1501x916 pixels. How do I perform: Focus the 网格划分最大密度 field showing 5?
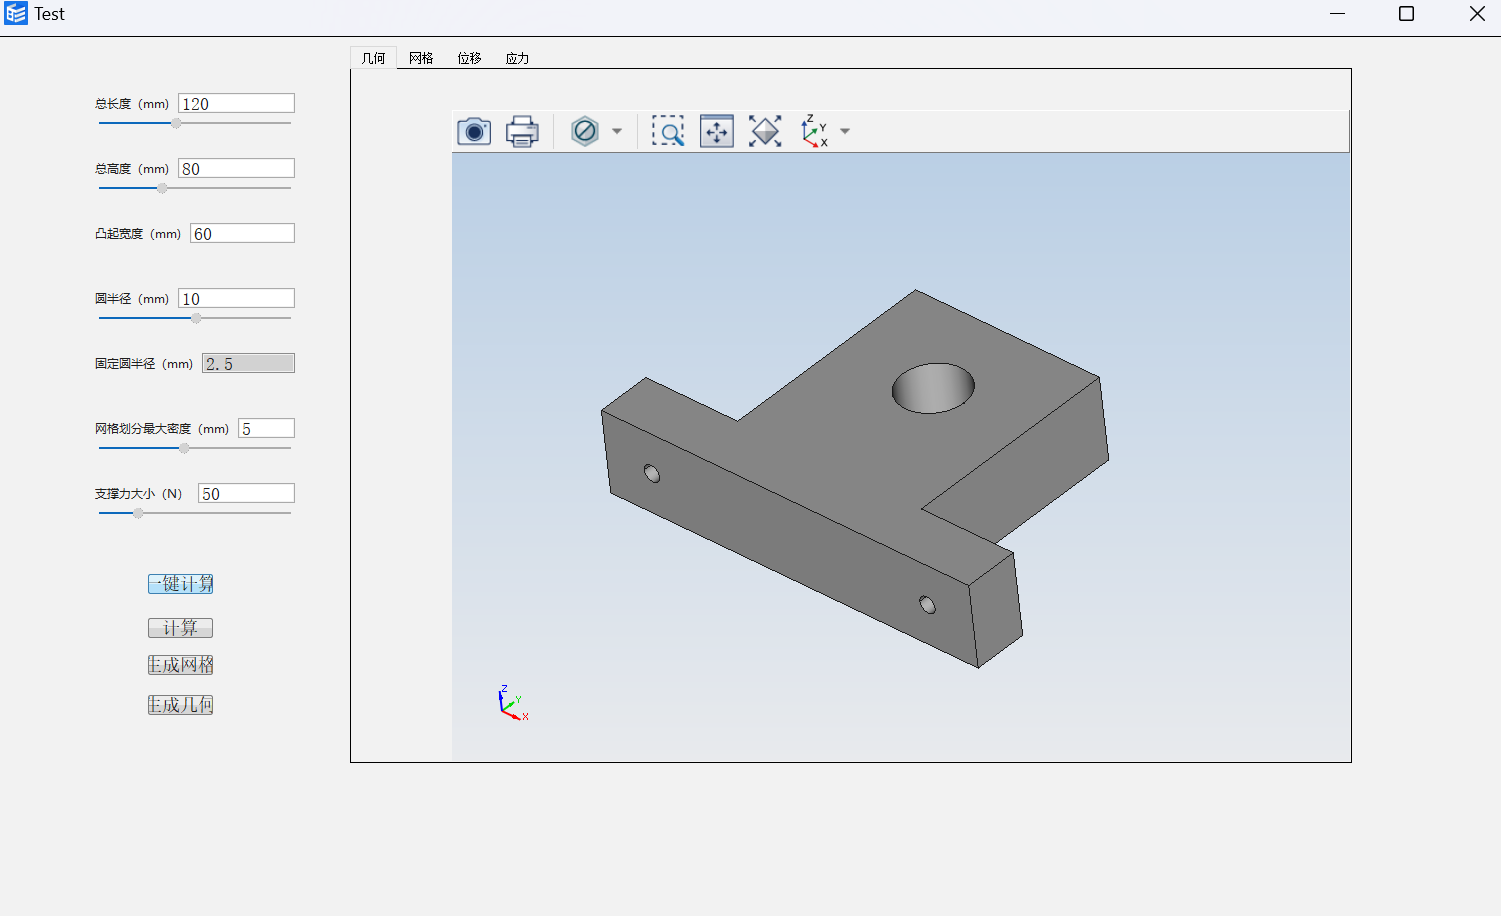pyautogui.click(x=266, y=428)
